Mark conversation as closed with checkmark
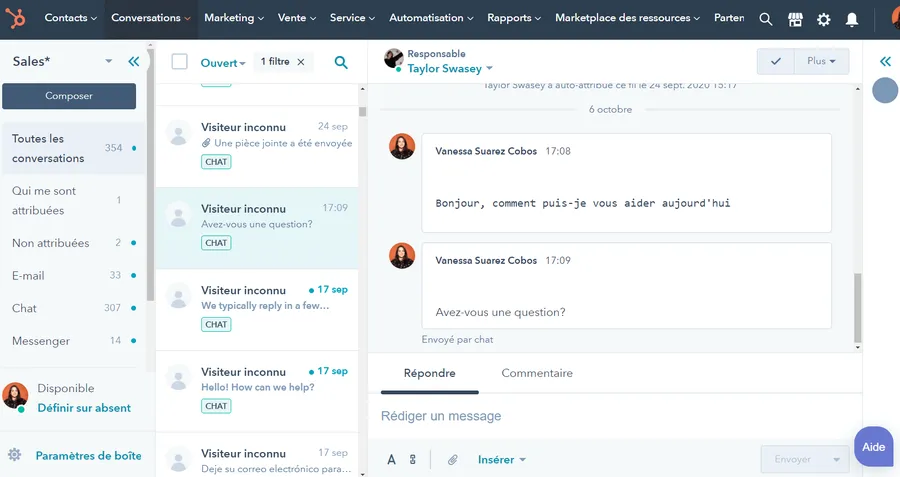 coord(775,61)
